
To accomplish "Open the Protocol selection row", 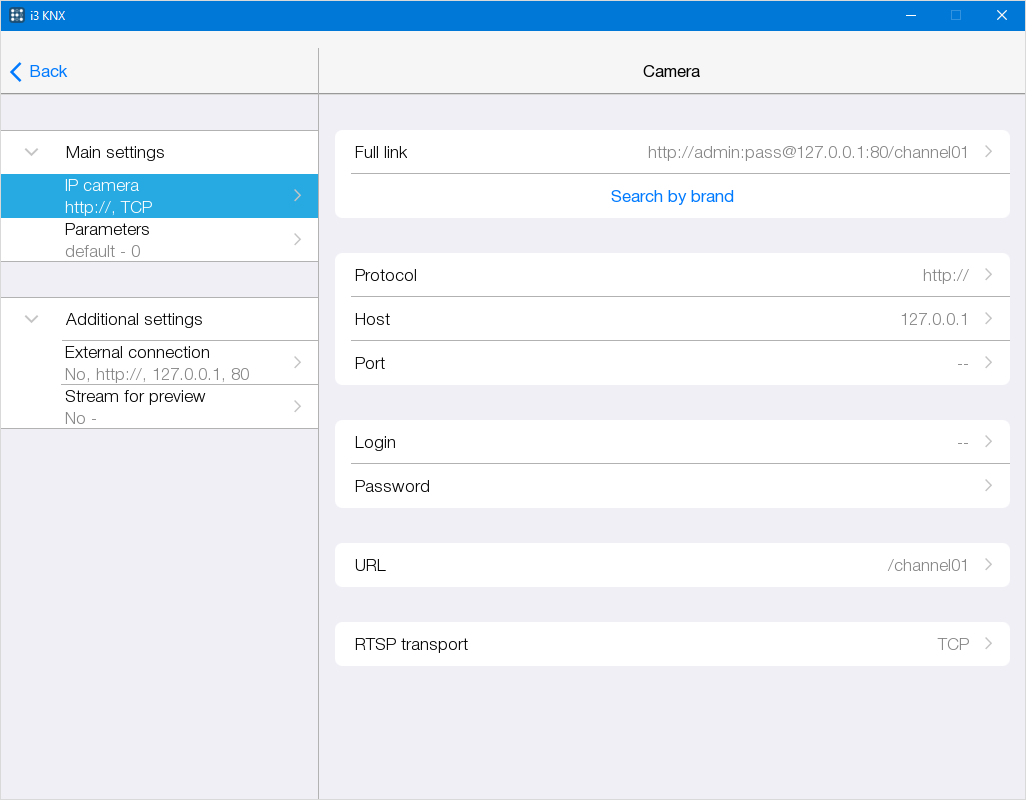I will point(672,275).
